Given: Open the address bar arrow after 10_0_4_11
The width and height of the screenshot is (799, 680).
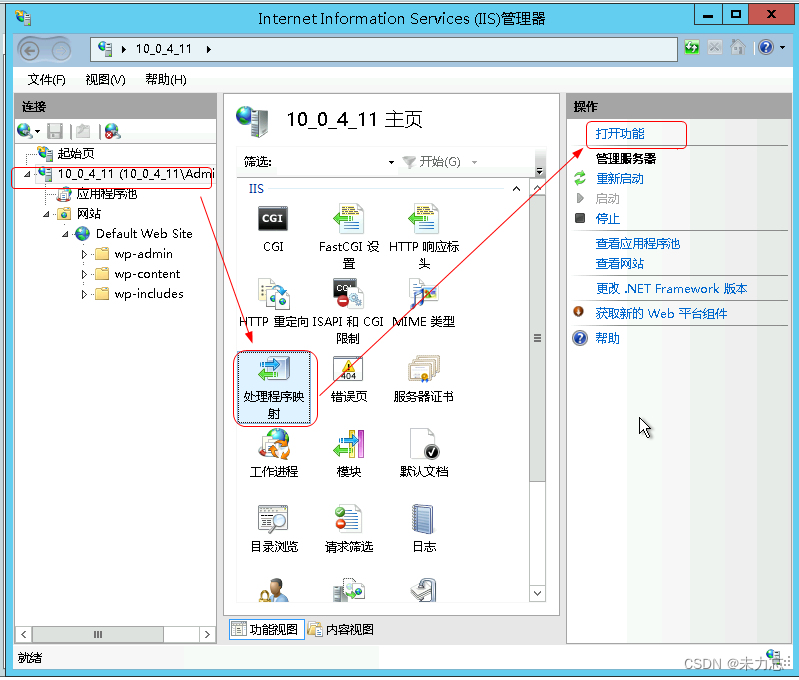Looking at the screenshot, I should point(208,49).
